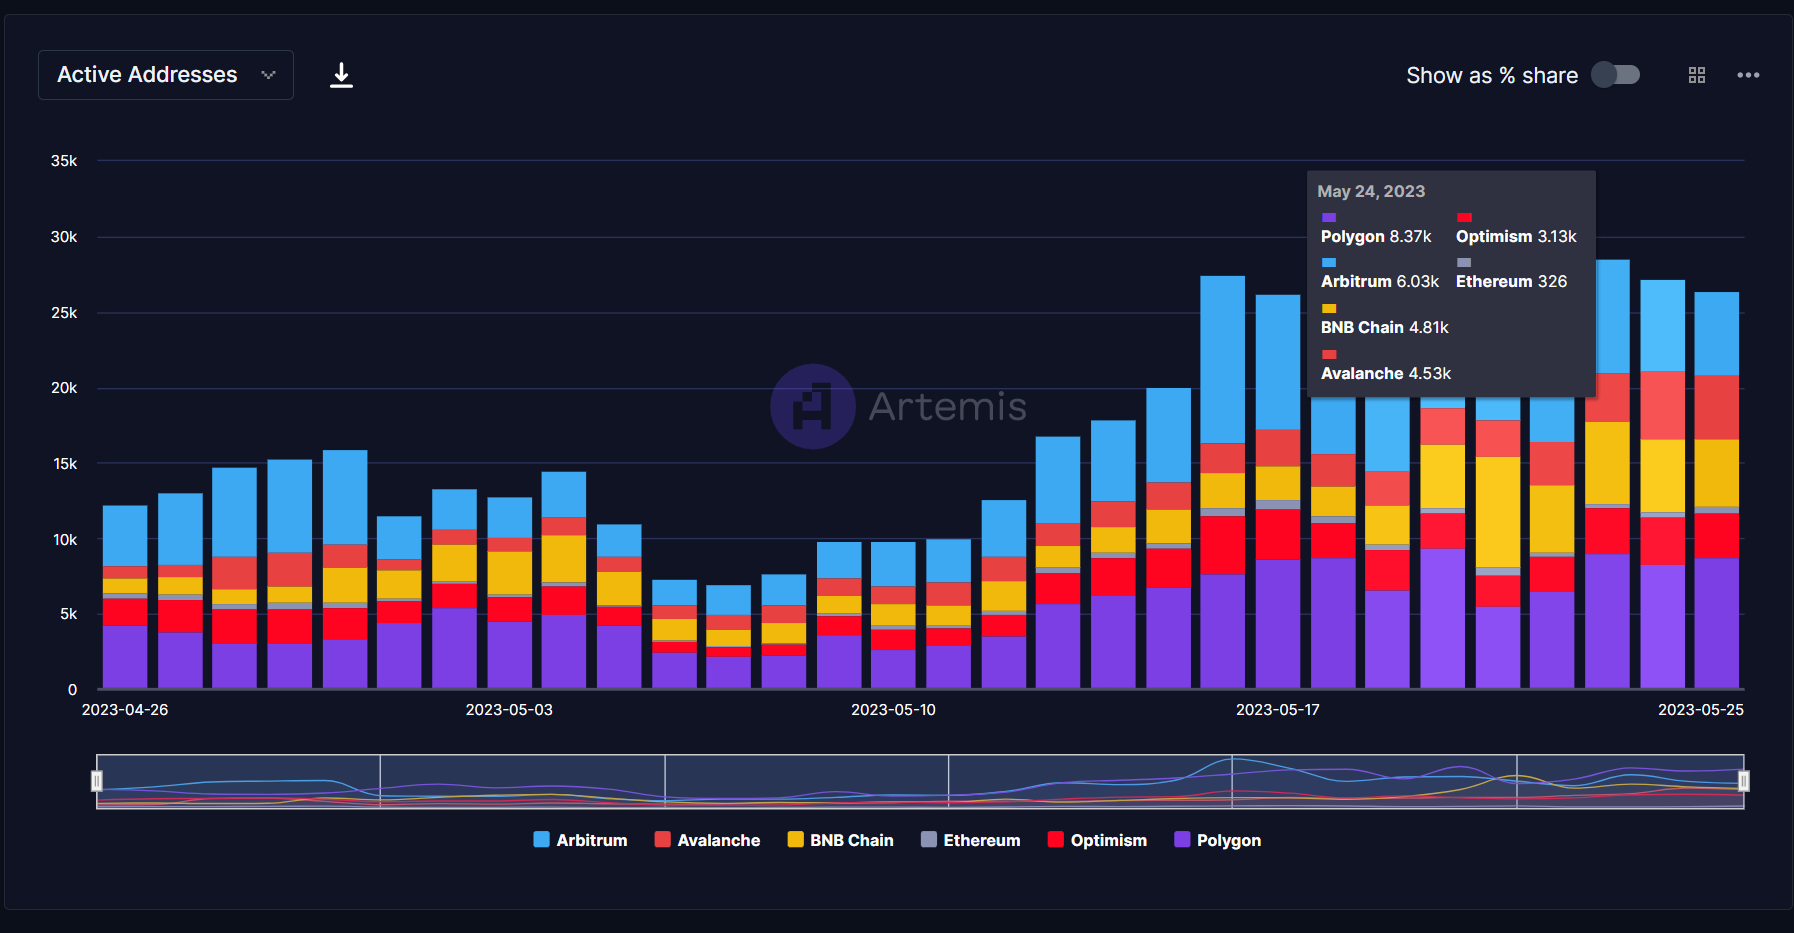The width and height of the screenshot is (1794, 933).
Task: Toggle Arbitrum series in the legend
Action: pyautogui.click(x=581, y=840)
